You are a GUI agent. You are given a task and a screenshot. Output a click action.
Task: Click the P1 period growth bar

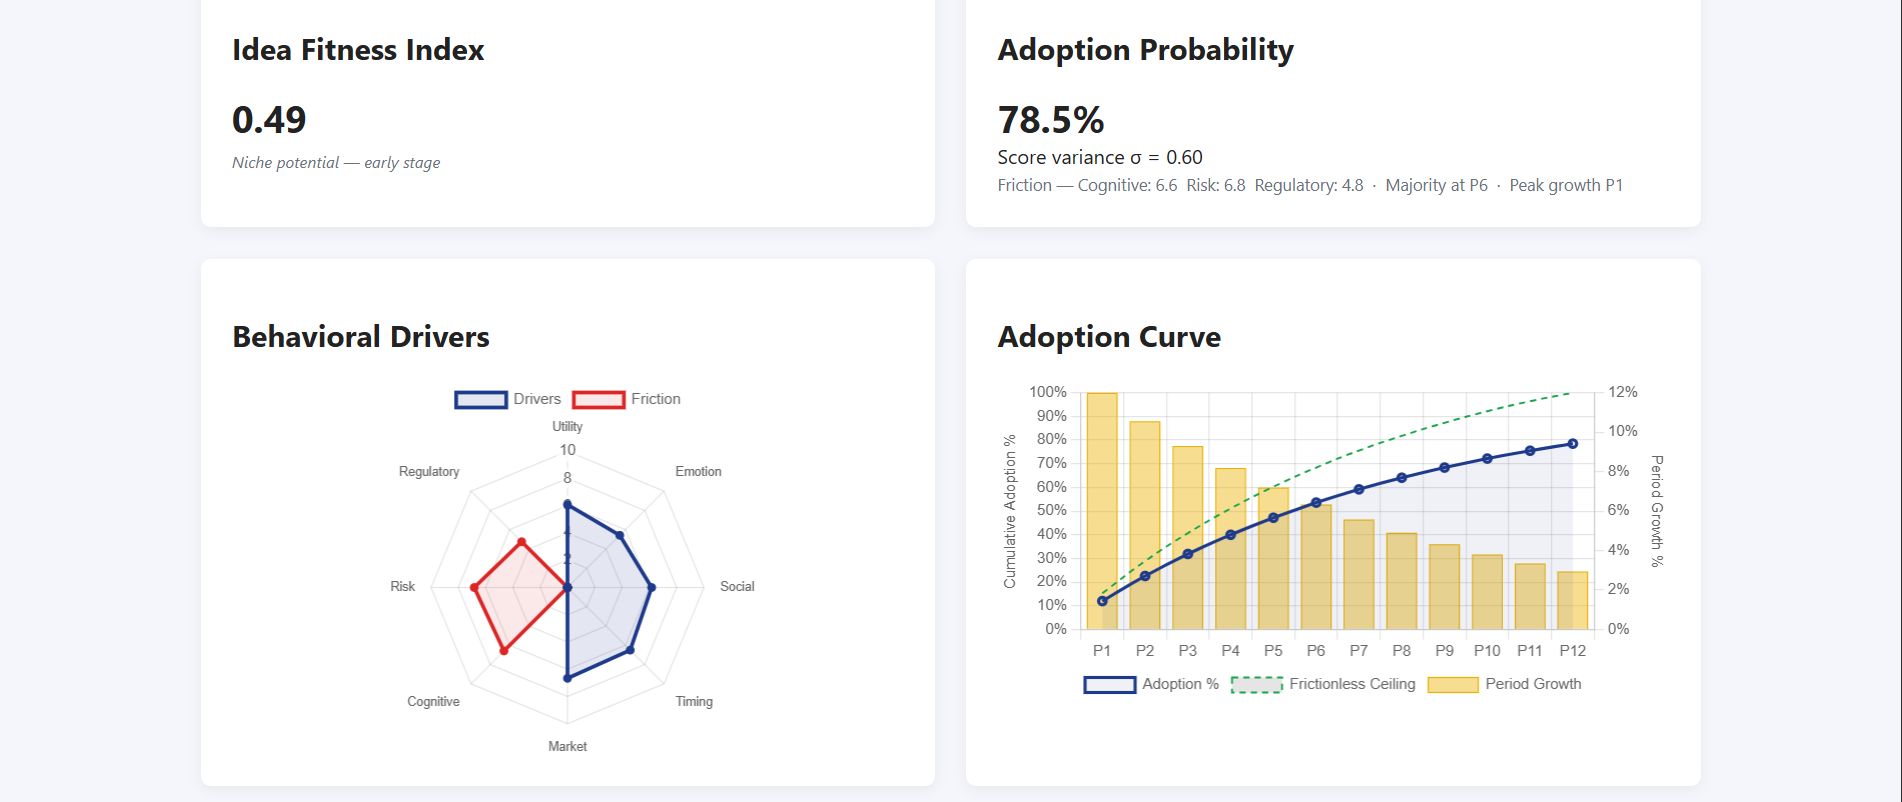[1102, 511]
